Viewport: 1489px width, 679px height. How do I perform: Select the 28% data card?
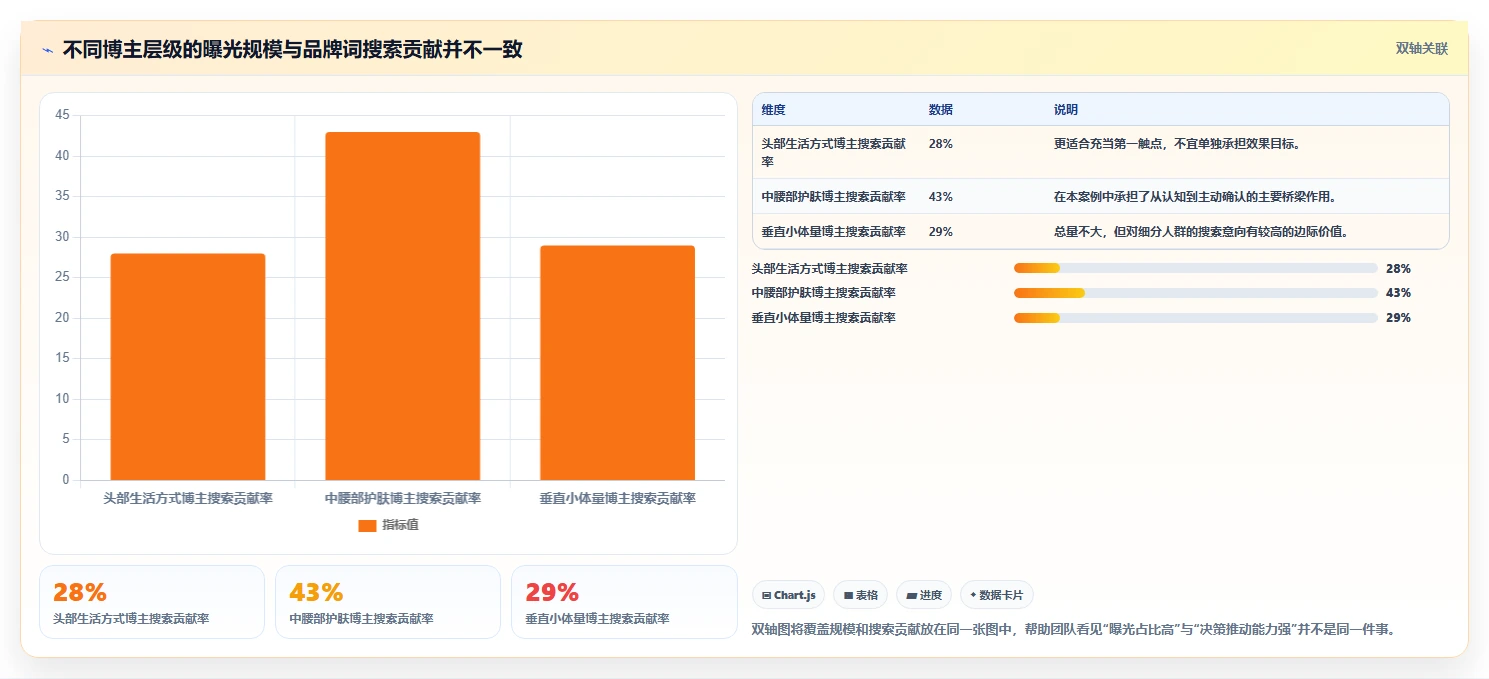coord(152,602)
